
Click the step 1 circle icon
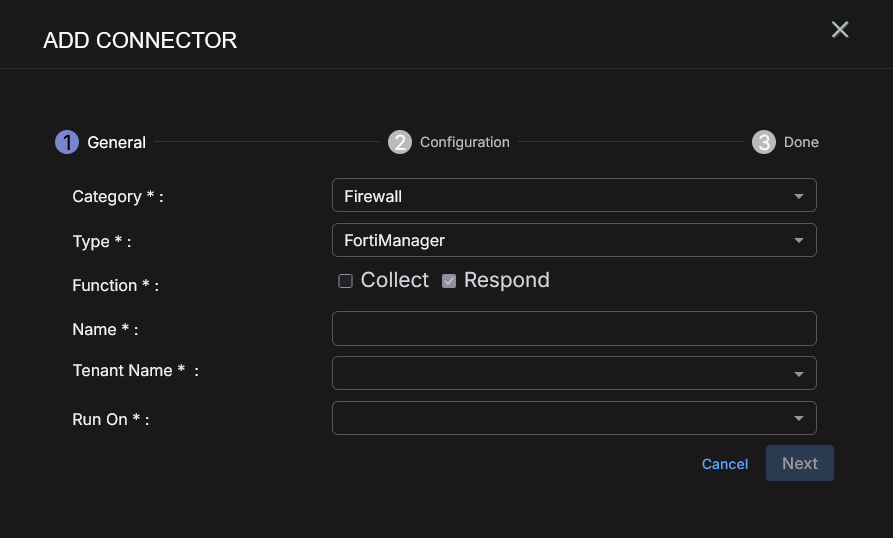[67, 142]
